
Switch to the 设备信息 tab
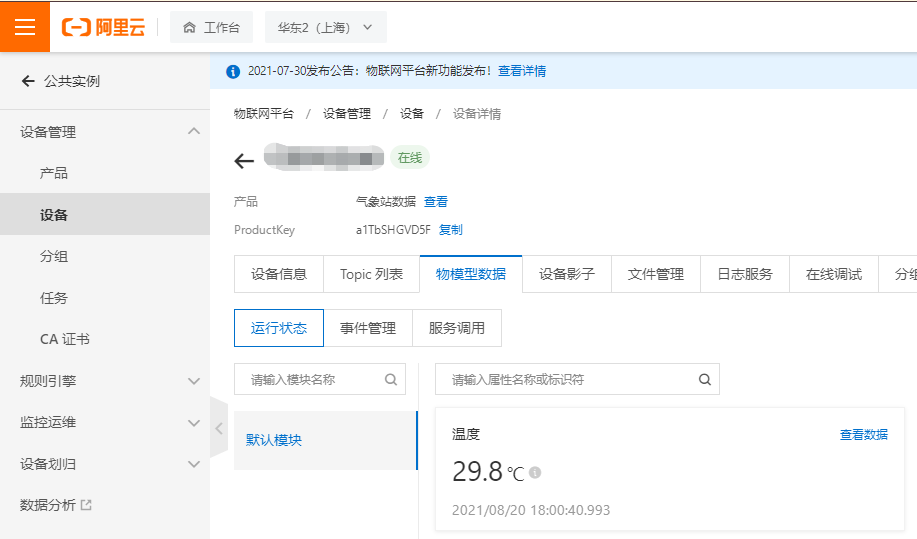279,274
